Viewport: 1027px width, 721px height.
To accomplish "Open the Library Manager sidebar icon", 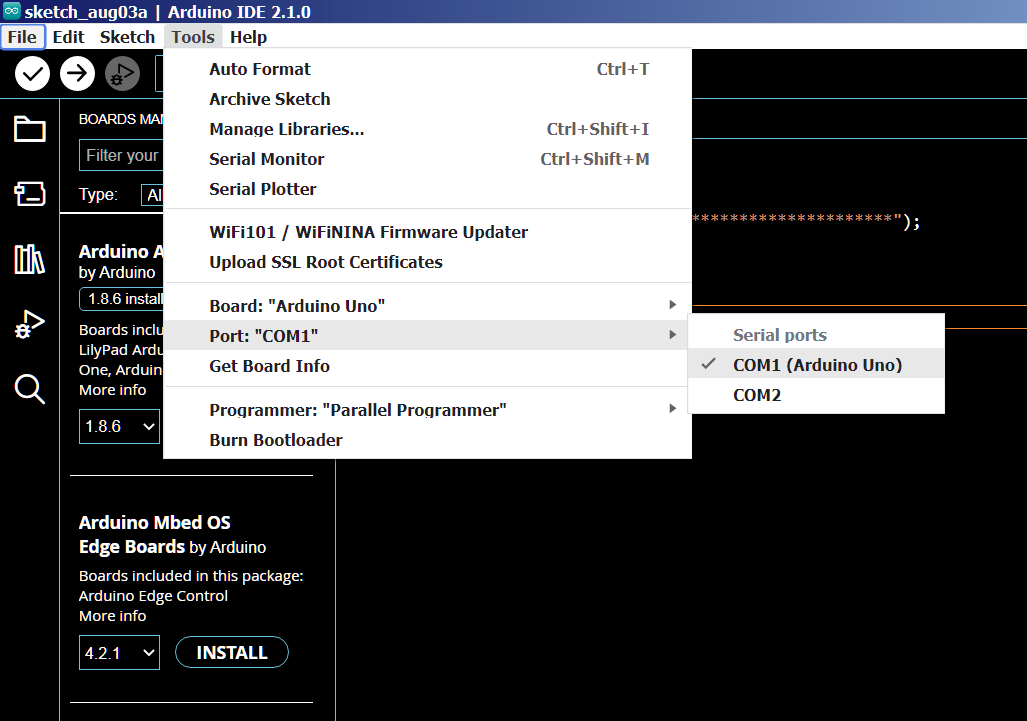I will [x=29, y=259].
